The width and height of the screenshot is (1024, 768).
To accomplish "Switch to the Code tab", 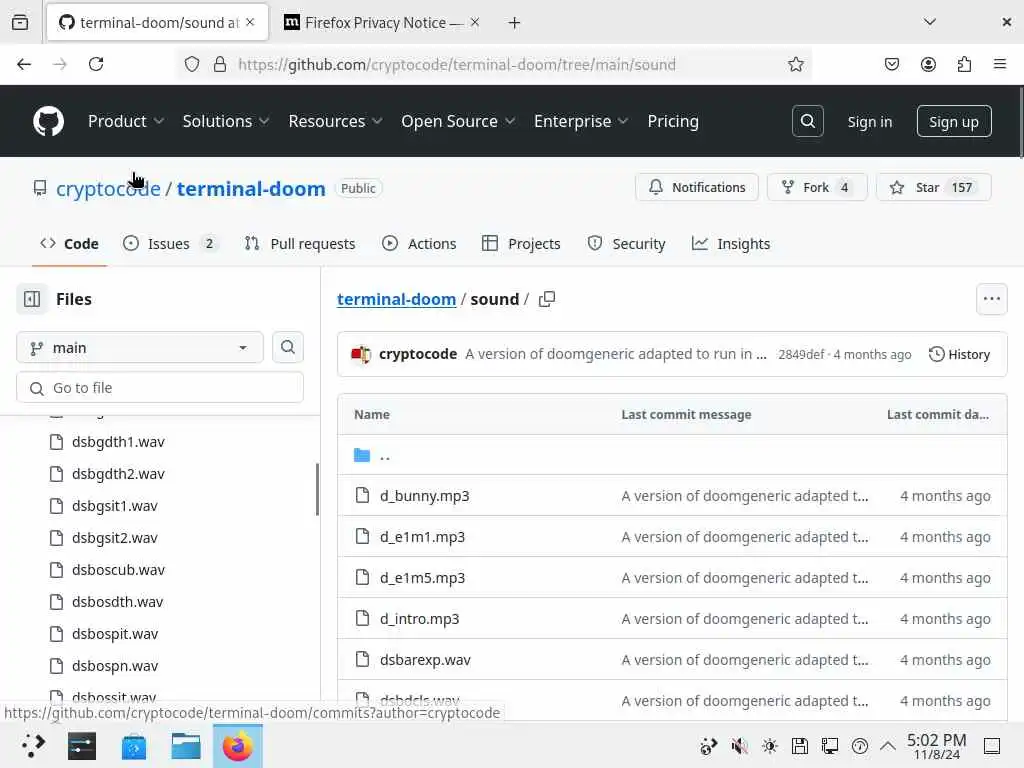I will click(69, 244).
